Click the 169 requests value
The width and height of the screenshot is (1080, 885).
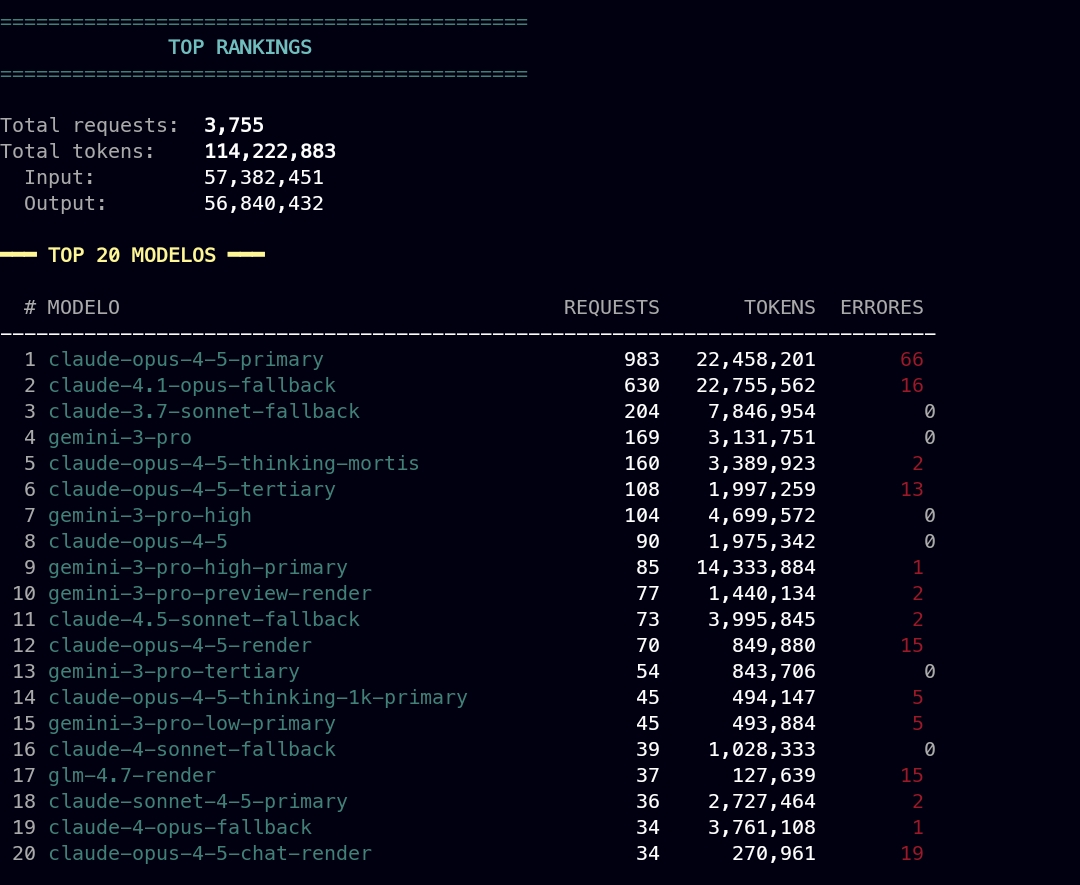tap(642, 438)
